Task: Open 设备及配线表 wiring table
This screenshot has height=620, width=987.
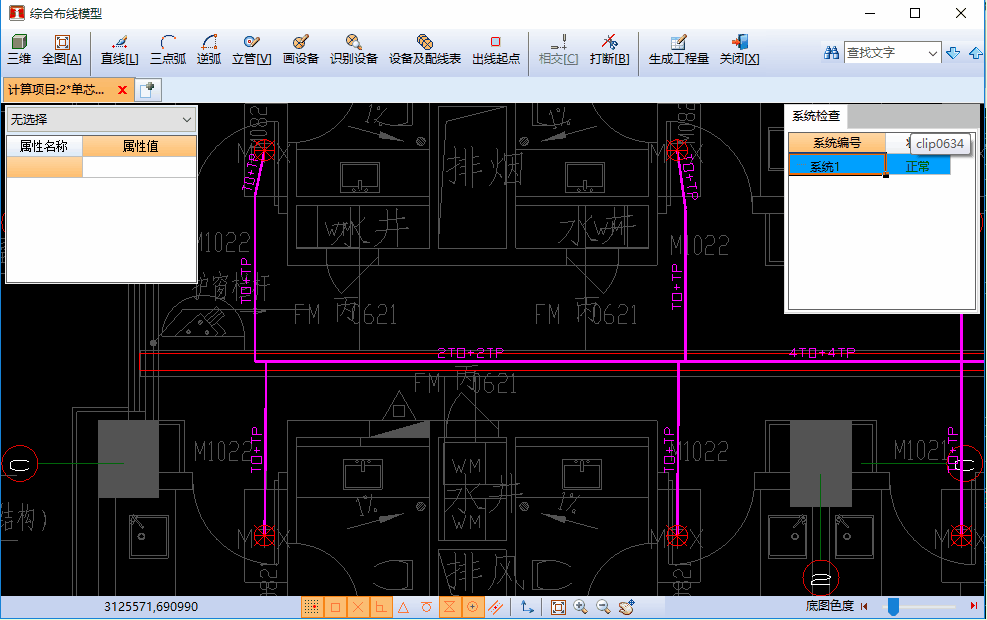Action: click(424, 50)
